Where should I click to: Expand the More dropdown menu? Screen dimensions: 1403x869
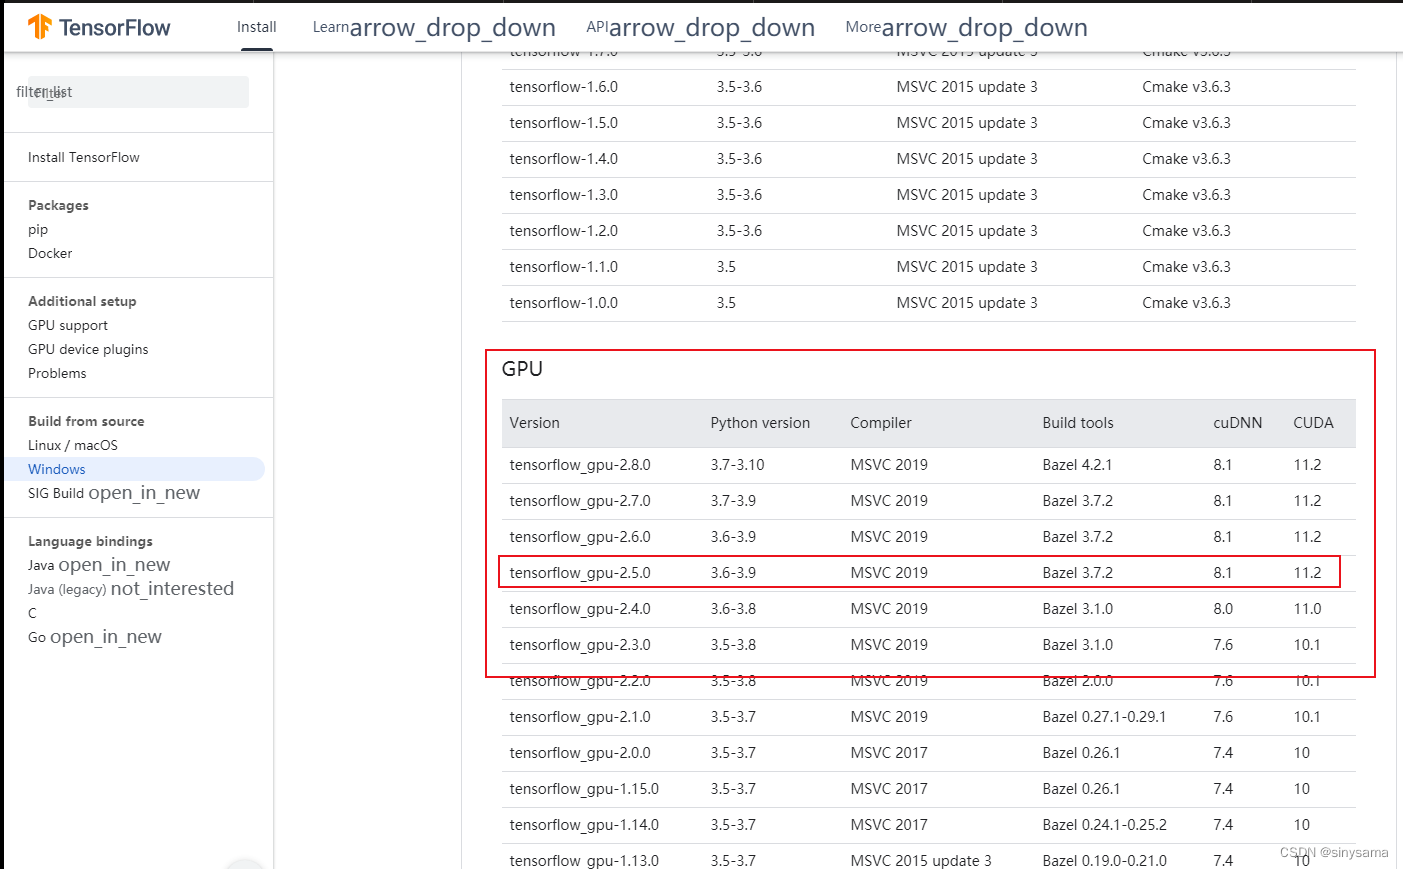point(966,28)
